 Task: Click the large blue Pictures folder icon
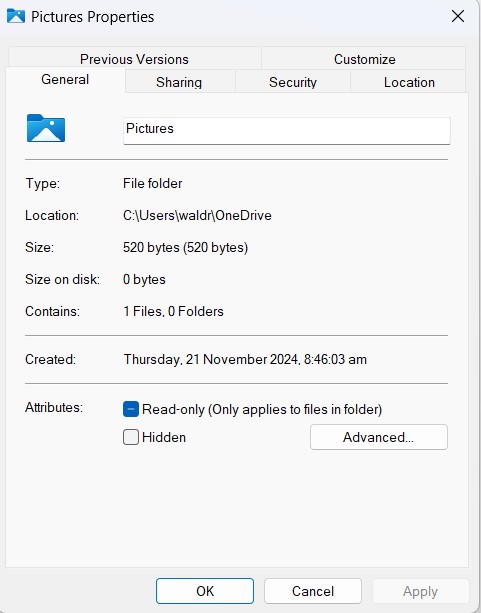click(x=46, y=128)
